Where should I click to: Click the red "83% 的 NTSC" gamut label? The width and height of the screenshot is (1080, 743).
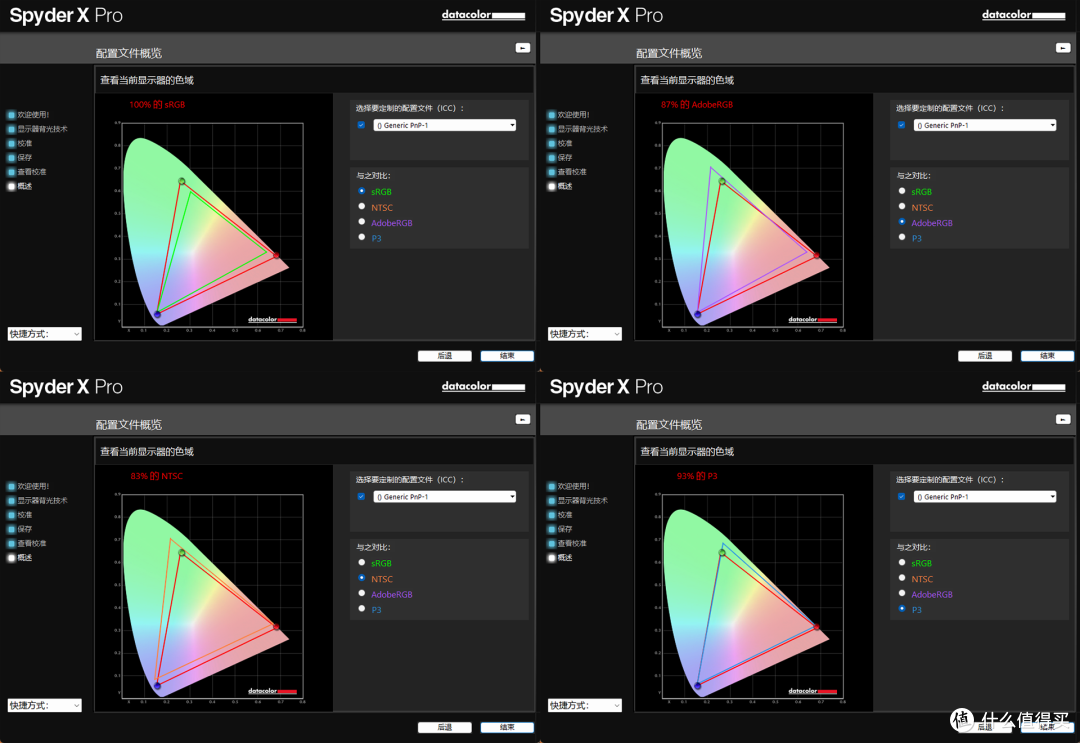point(156,476)
